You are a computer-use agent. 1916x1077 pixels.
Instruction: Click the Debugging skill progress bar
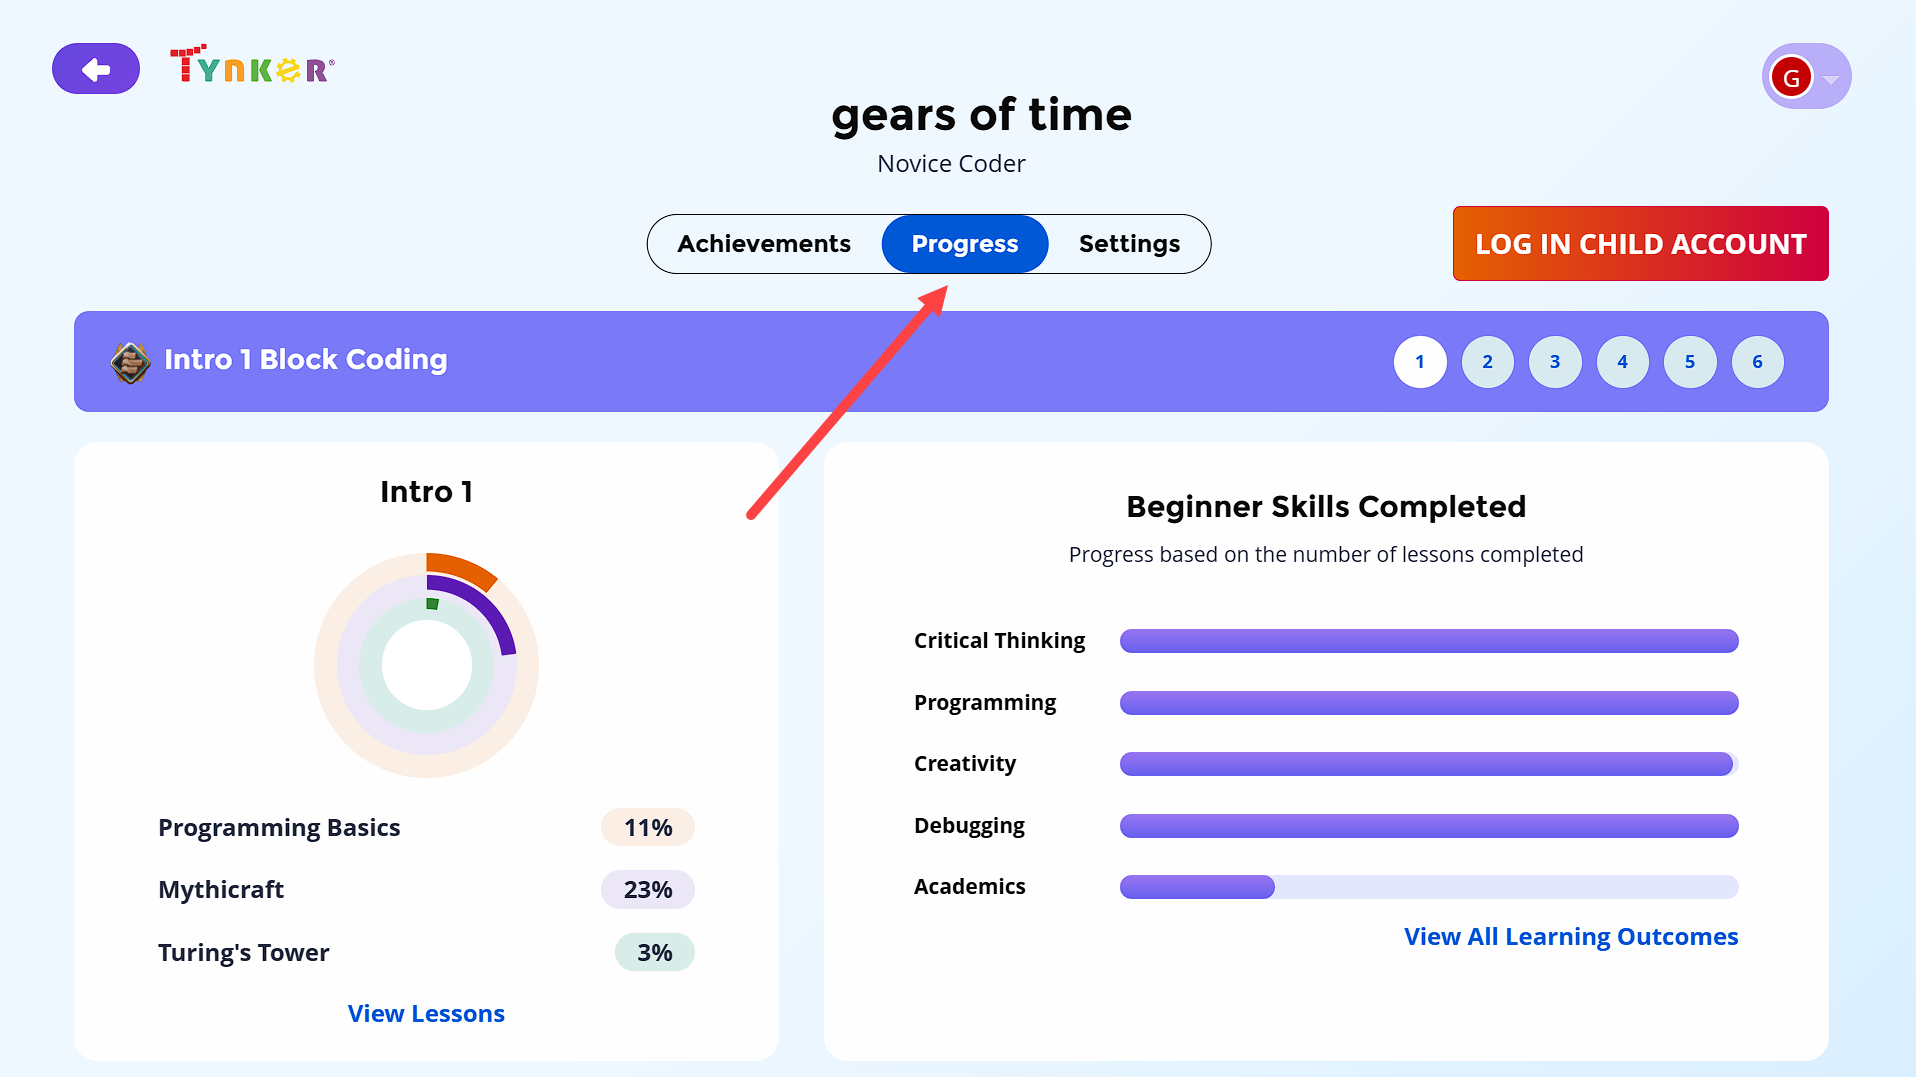pyautogui.click(x=1429, y=826)
